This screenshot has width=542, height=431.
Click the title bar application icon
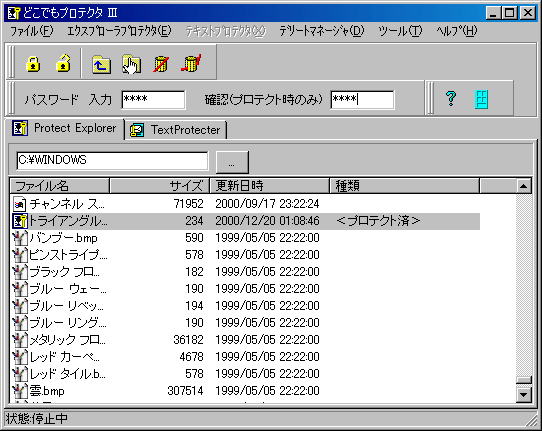click(14, 13)
